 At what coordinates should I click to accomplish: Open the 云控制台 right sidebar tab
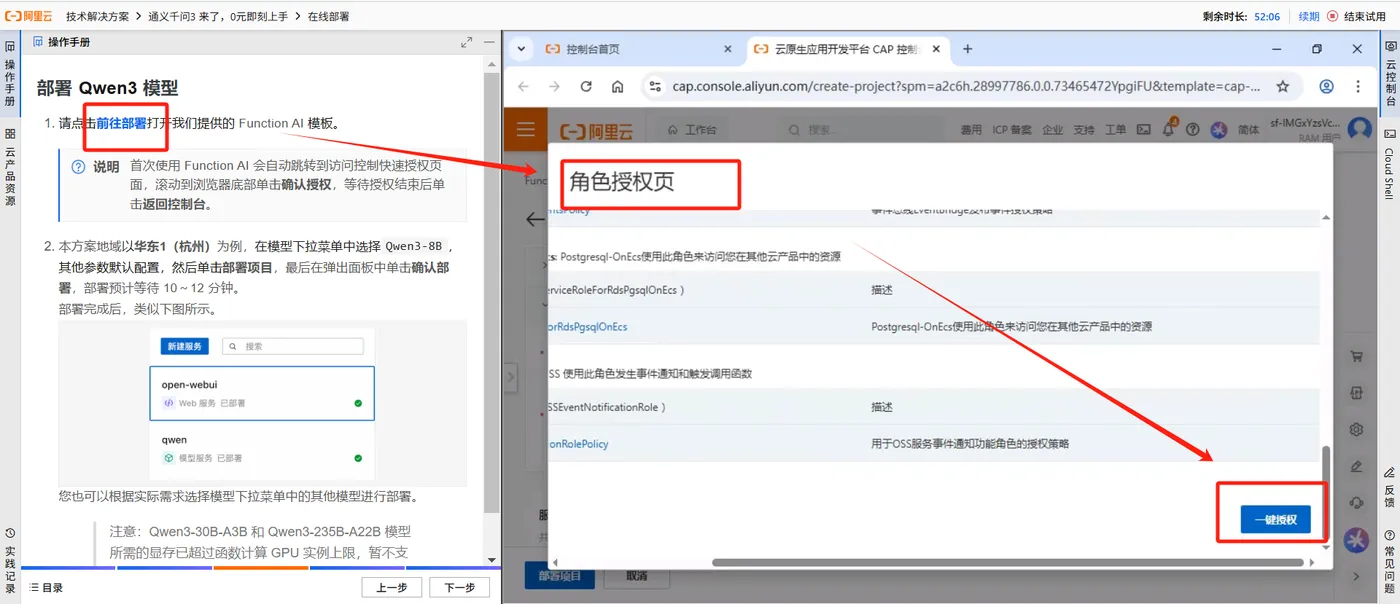[1390, 75]
